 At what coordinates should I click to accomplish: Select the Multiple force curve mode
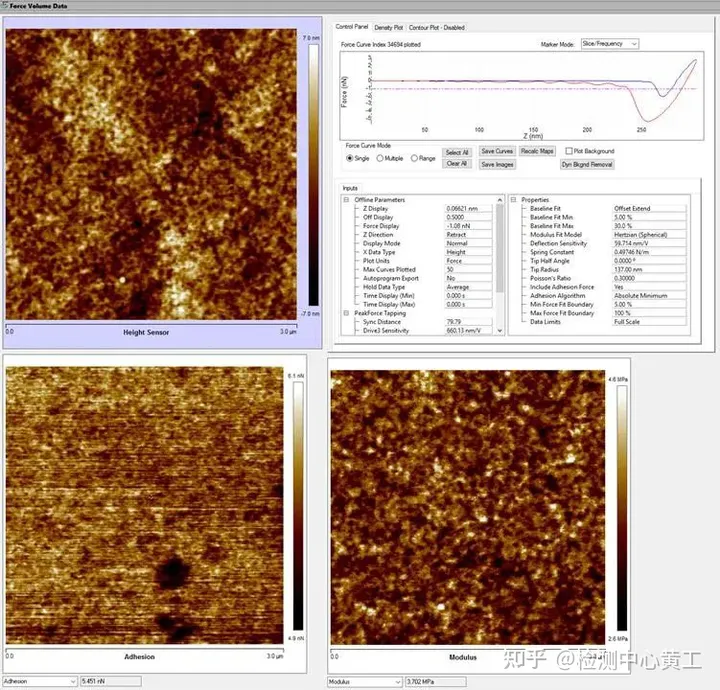(x=380, y=158)
